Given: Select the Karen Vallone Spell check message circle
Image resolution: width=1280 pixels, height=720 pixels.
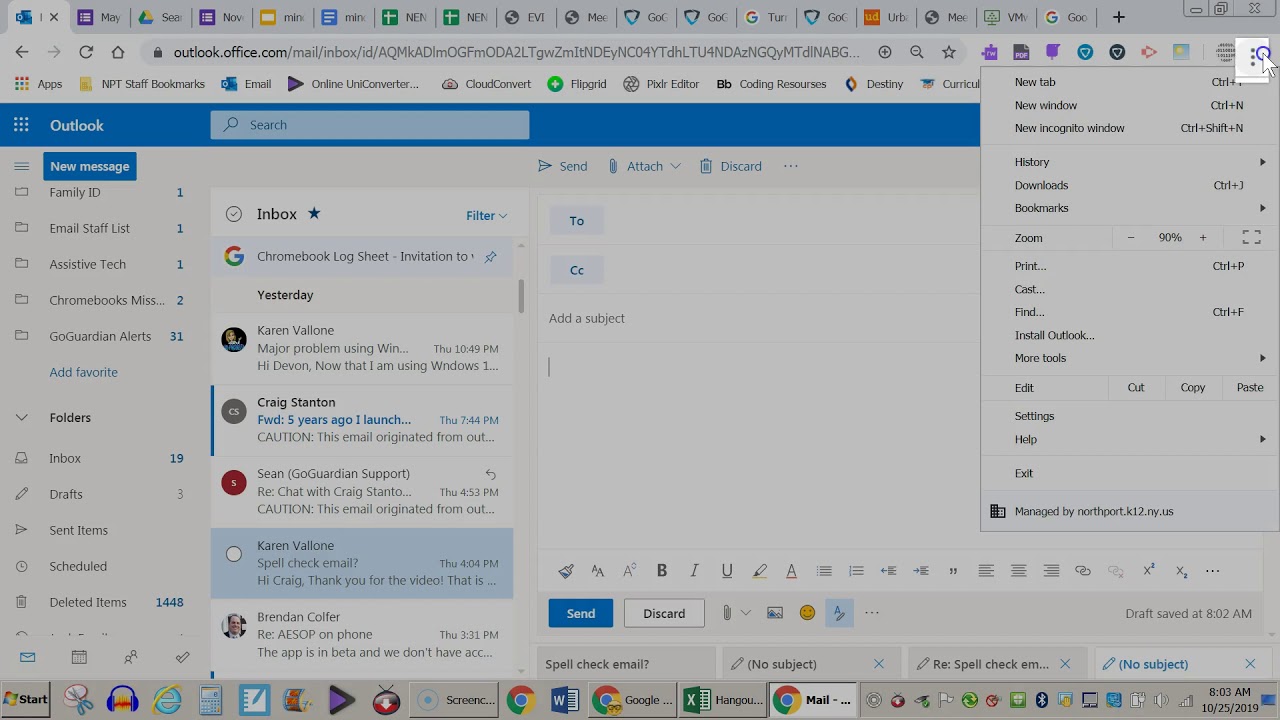Looking at the screenshot, I should (x=234, y=554).
